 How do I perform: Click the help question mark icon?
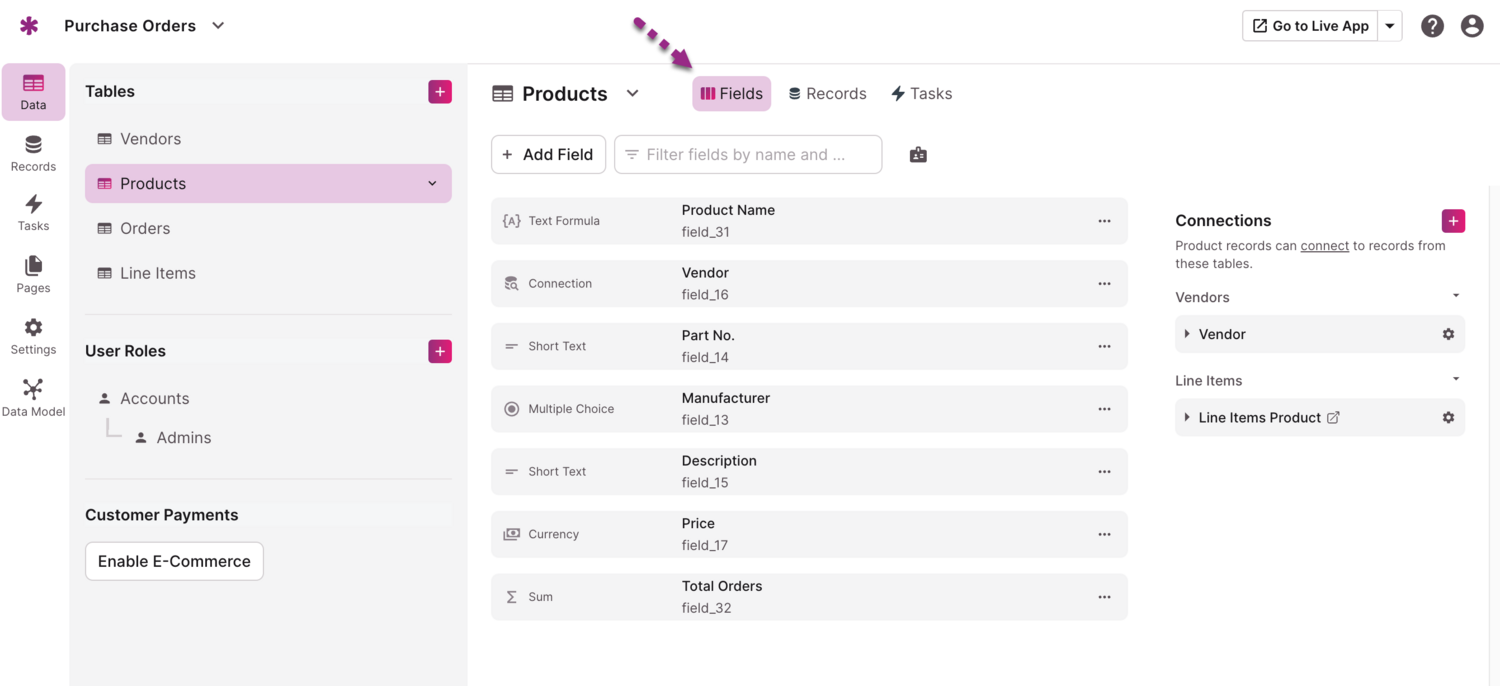pyautogui.click(x=1432, y=26)
